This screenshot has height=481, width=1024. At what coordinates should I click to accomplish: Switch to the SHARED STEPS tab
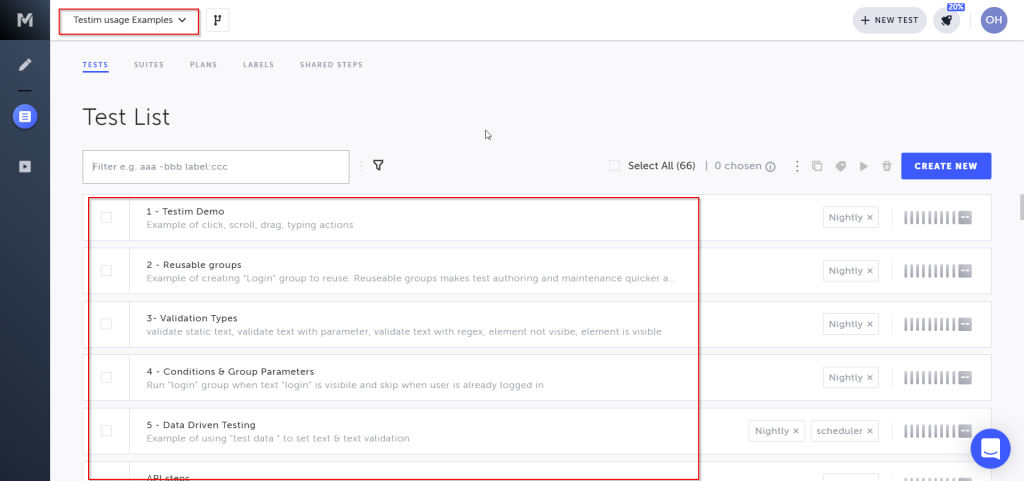point(331,65)
